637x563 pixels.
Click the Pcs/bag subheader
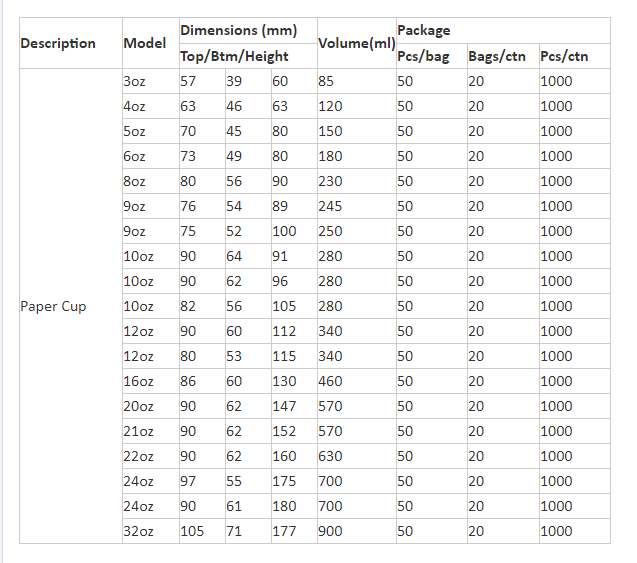432,56
